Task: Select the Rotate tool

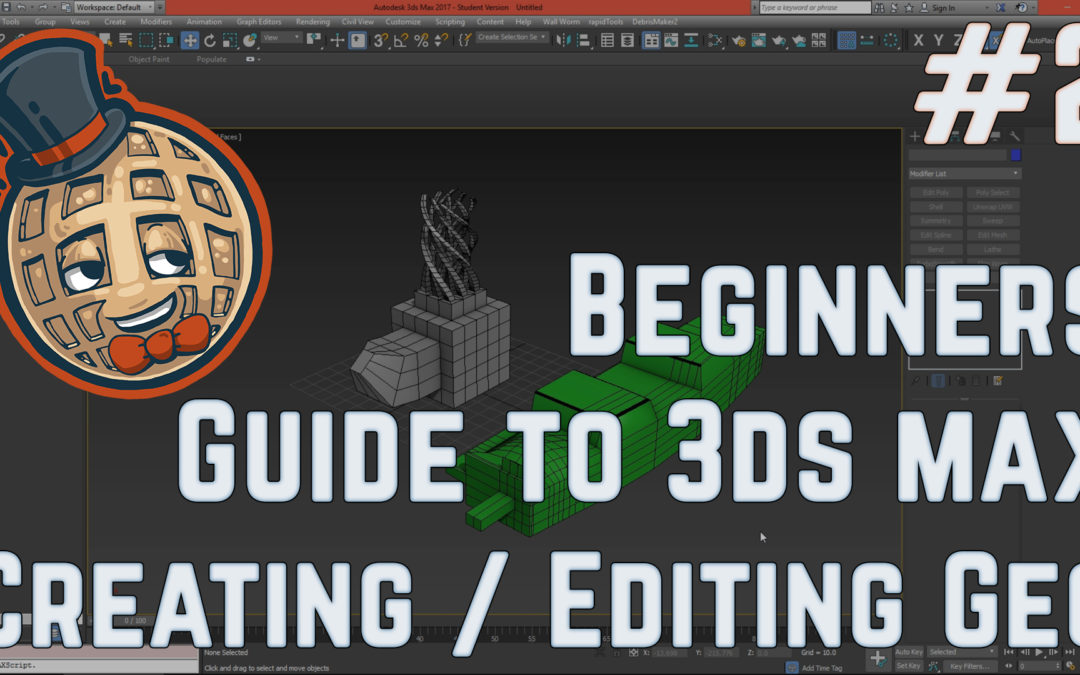Action: pyautogui.click(x=209, y=40)
